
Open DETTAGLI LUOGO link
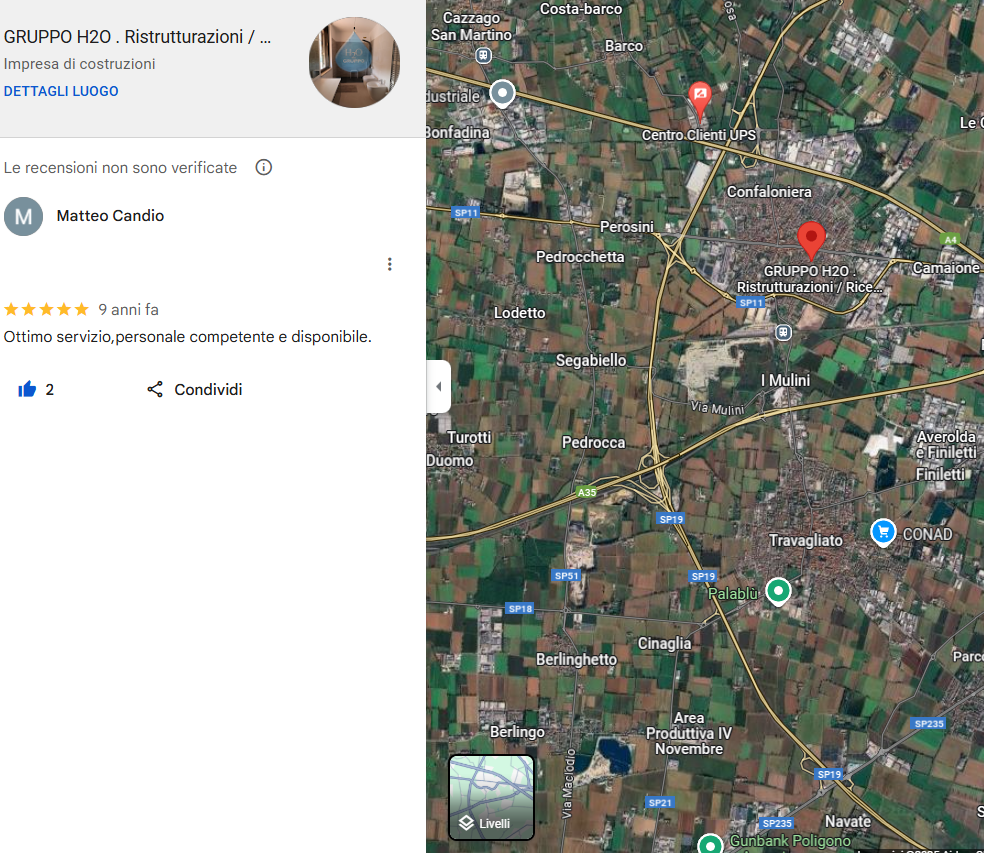pos(61,91)
